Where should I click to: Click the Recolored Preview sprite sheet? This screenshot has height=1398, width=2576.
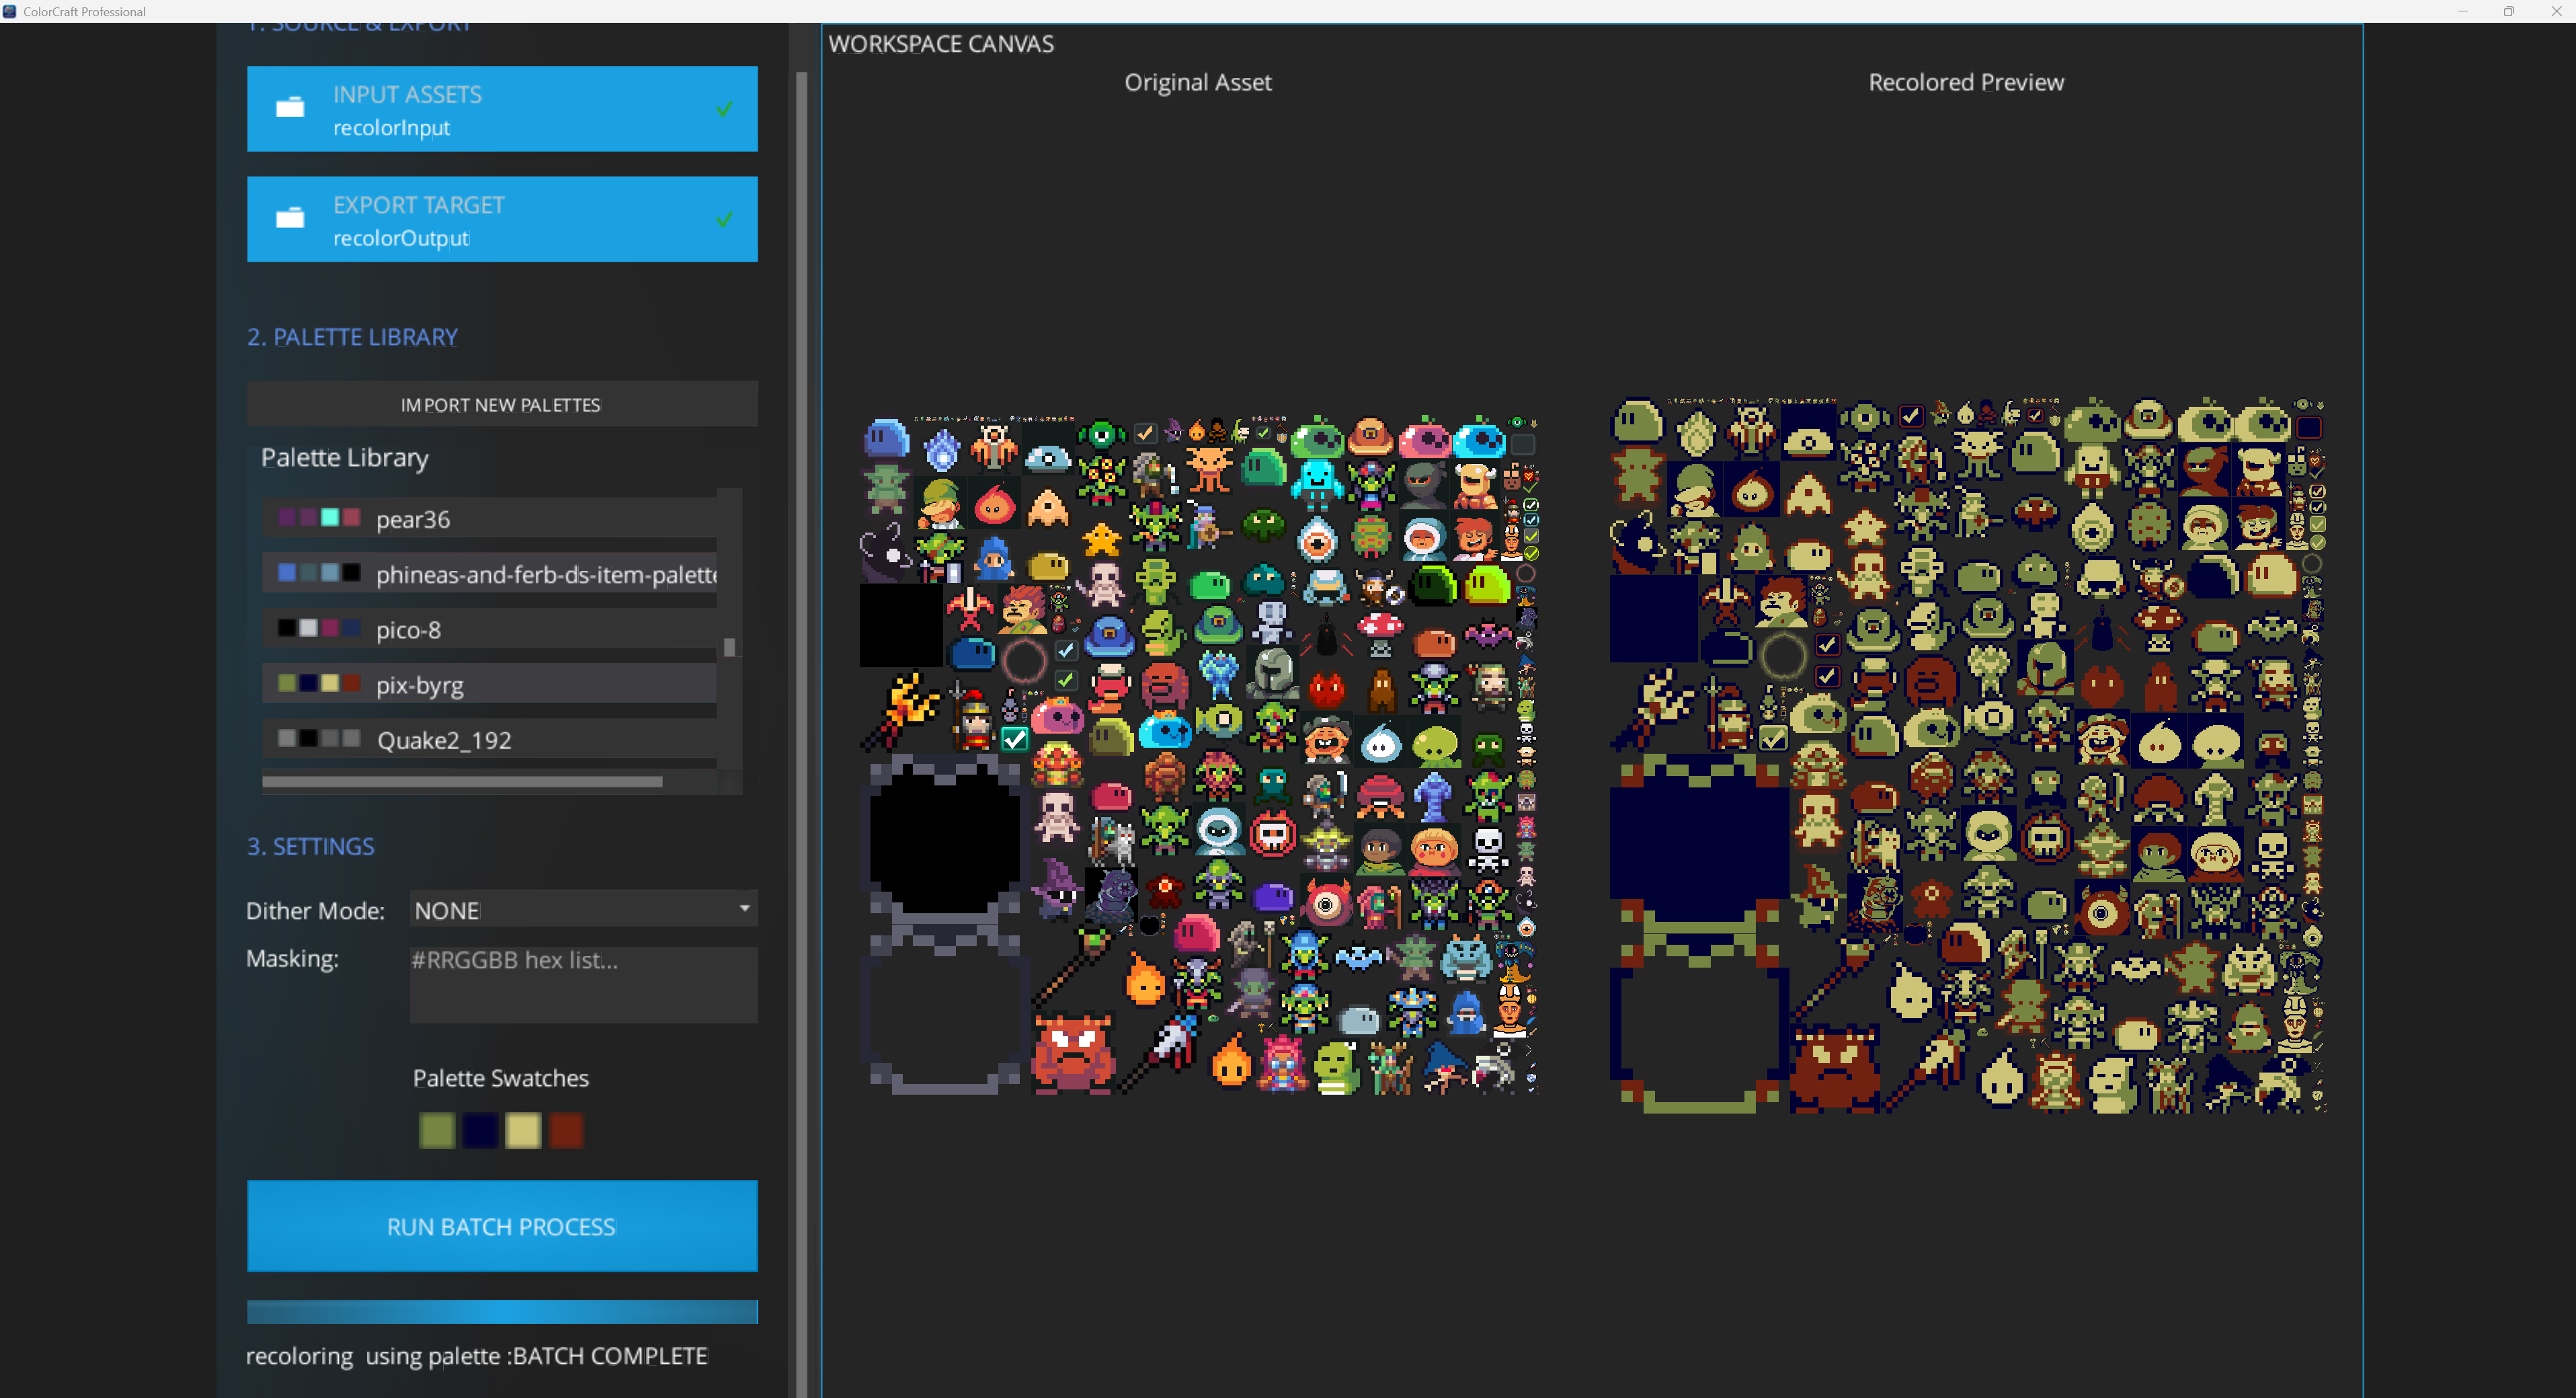1966,755
